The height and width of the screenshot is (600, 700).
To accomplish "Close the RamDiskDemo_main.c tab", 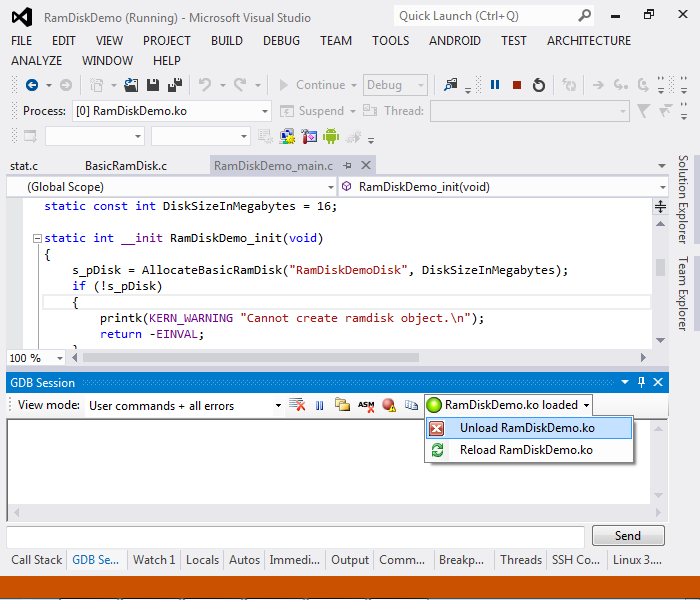I will [x=366, y=165].
